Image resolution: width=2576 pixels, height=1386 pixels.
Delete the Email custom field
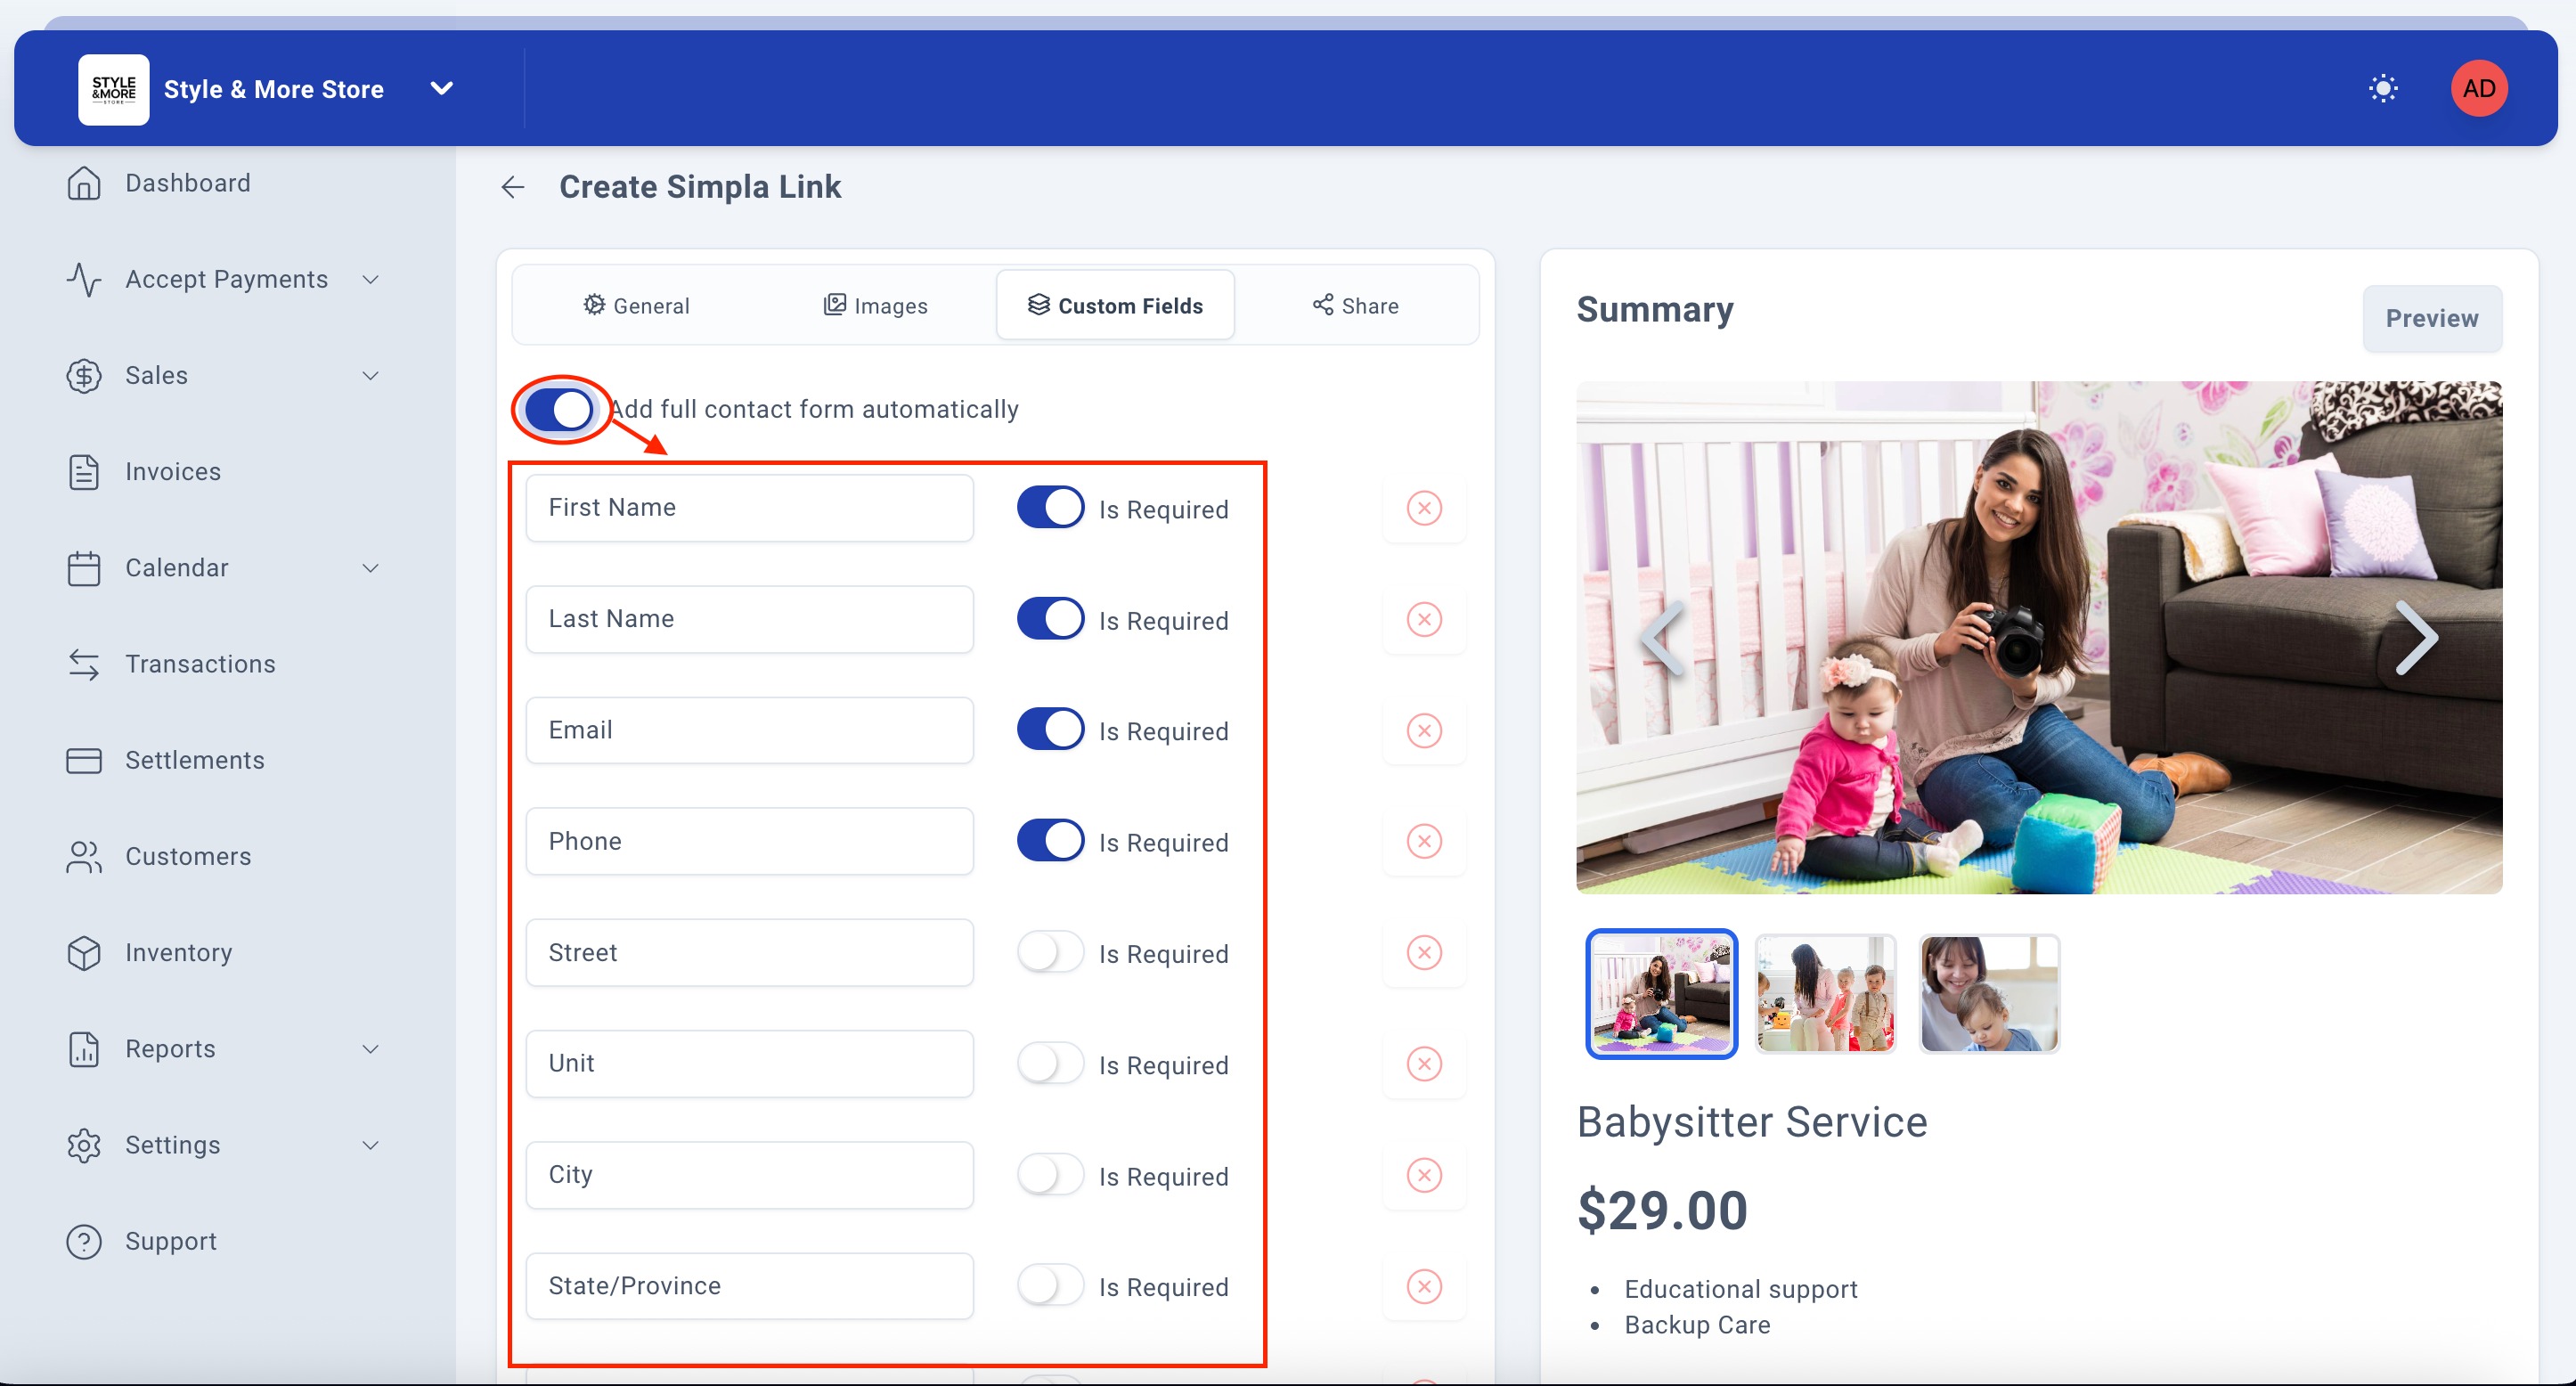point(1424,731)
